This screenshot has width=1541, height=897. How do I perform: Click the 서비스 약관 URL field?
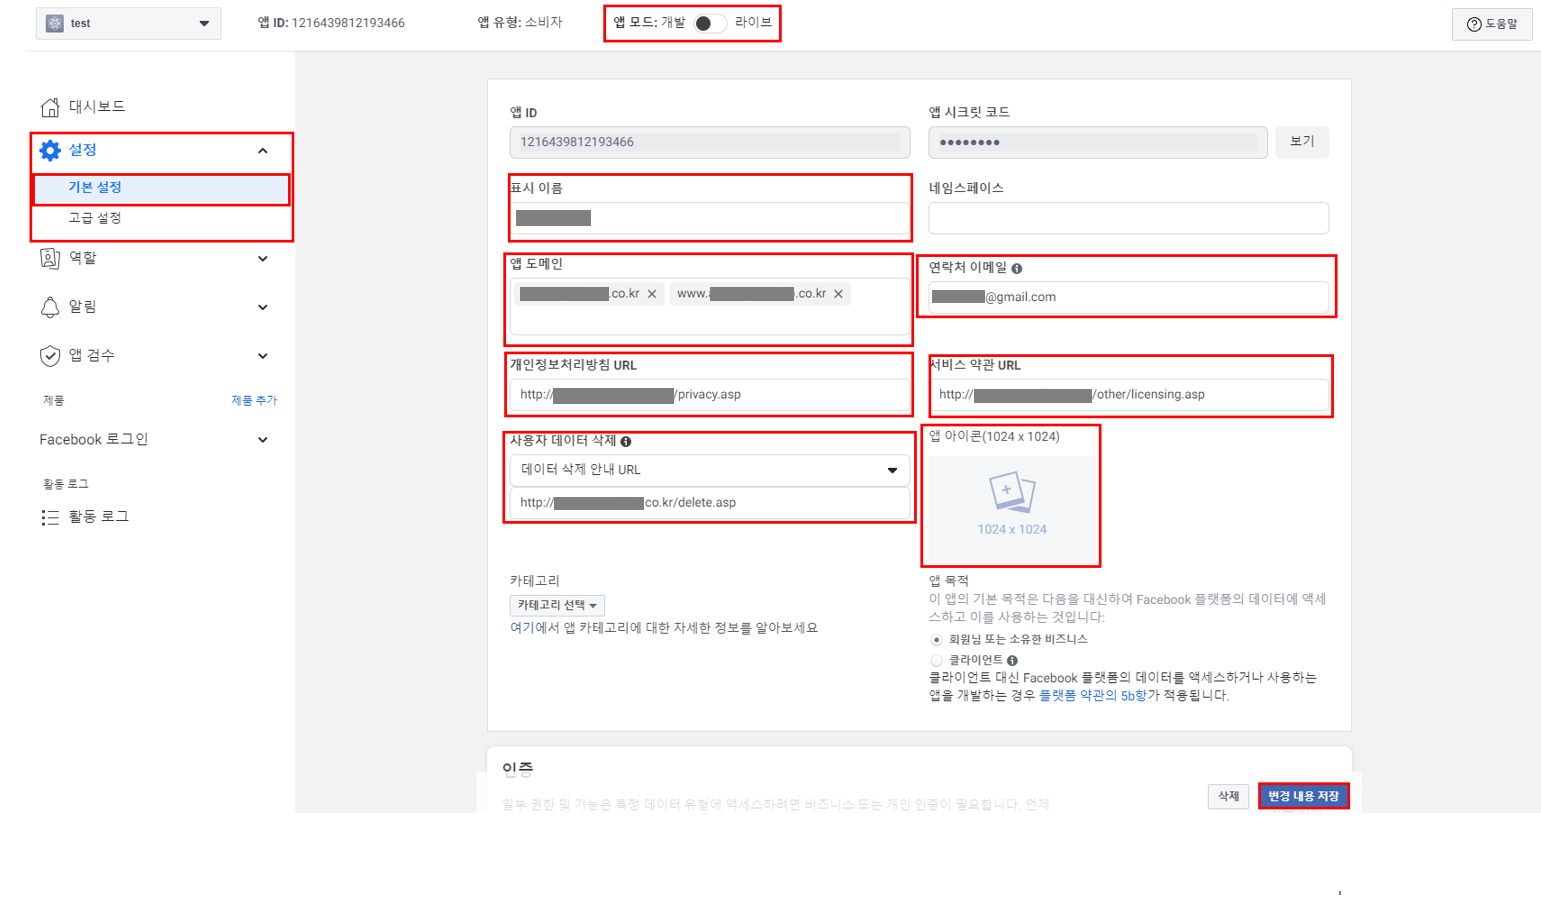1128,395
